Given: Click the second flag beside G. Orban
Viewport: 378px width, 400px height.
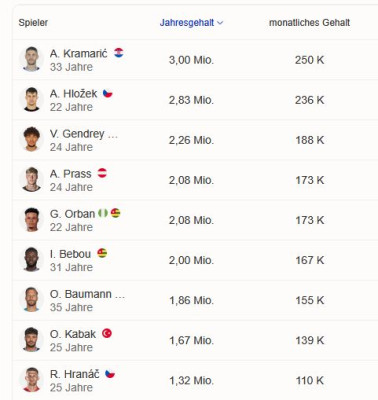Looking at the screenshot, I should (x=115, y=213).
